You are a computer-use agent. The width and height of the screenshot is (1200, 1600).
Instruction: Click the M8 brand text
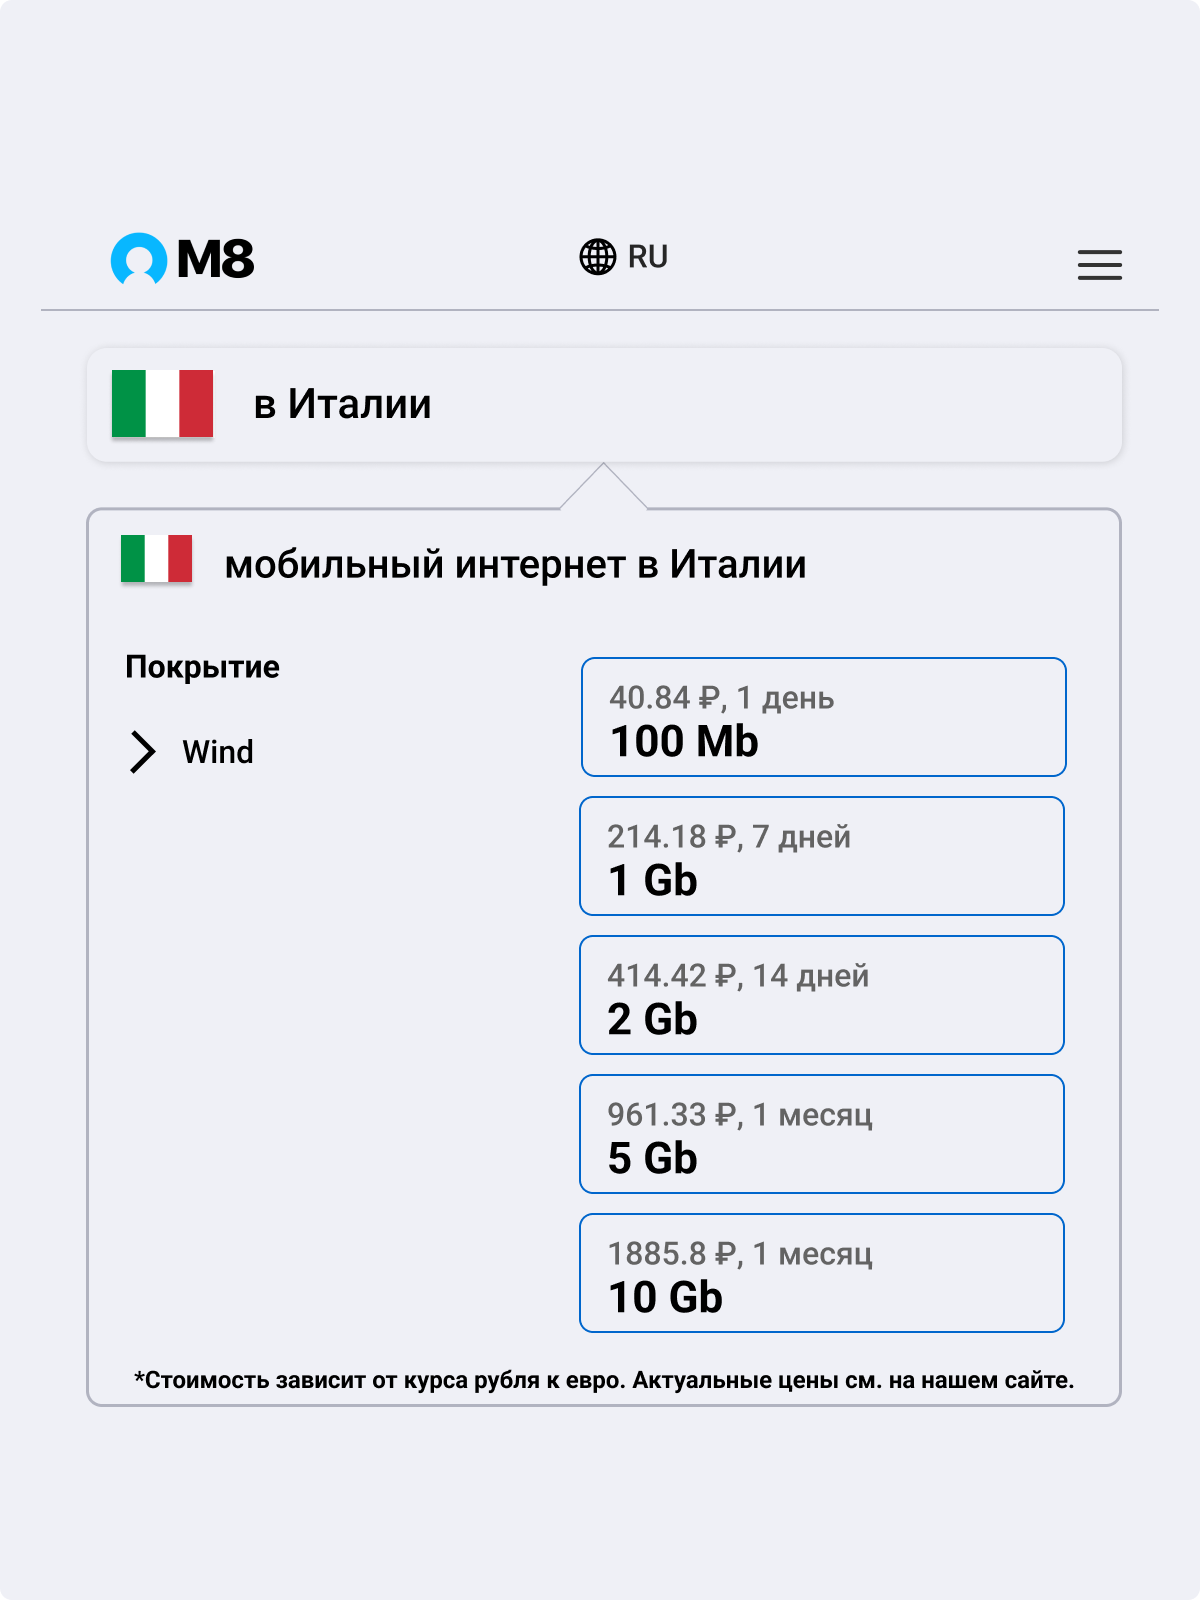pyautogui.click(x=216, y=260)
